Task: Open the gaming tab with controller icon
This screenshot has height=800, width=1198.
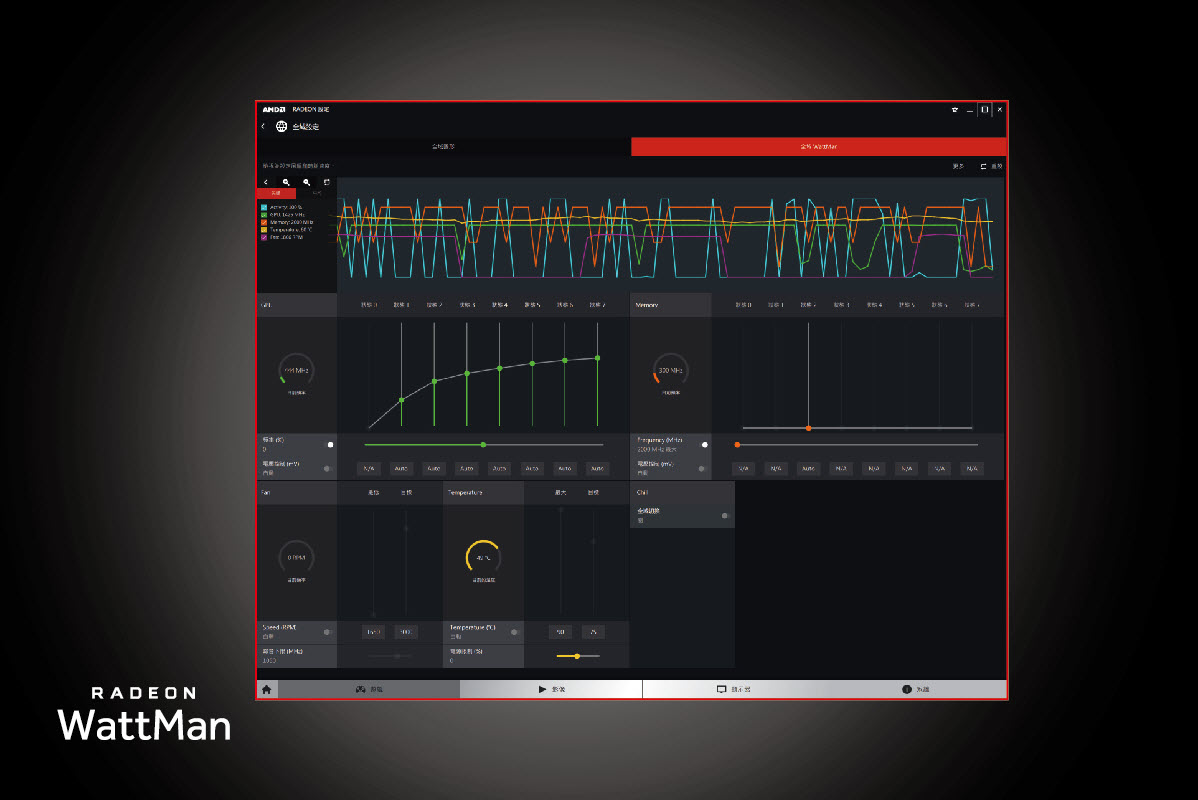Action: (368, 689)
